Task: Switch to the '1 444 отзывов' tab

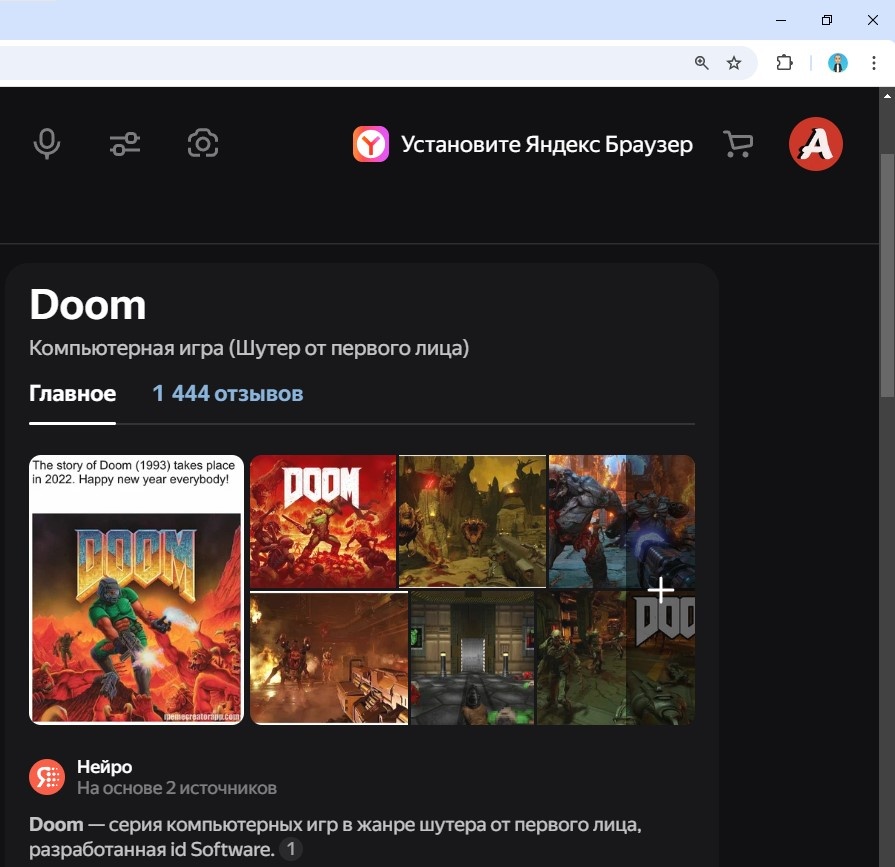Action: pos(228,394)
